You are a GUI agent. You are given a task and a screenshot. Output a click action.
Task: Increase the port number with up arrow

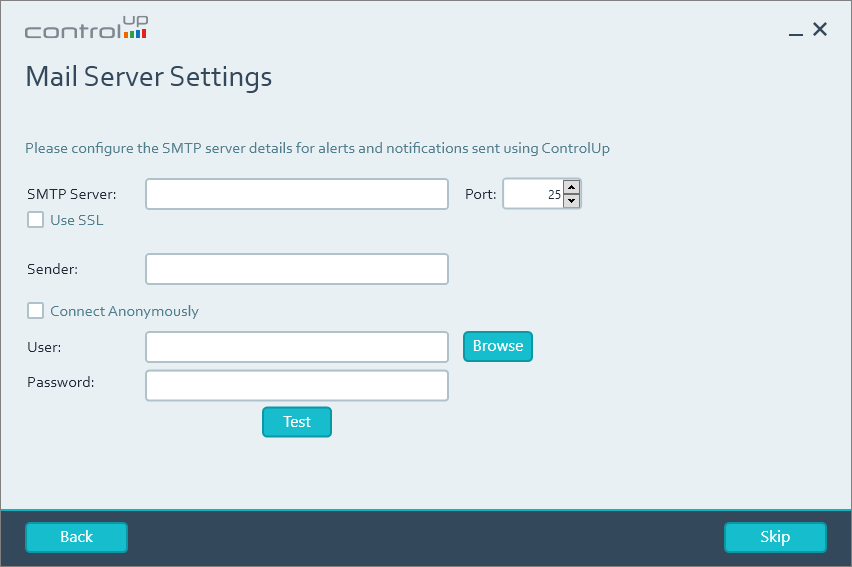point(571,187)
